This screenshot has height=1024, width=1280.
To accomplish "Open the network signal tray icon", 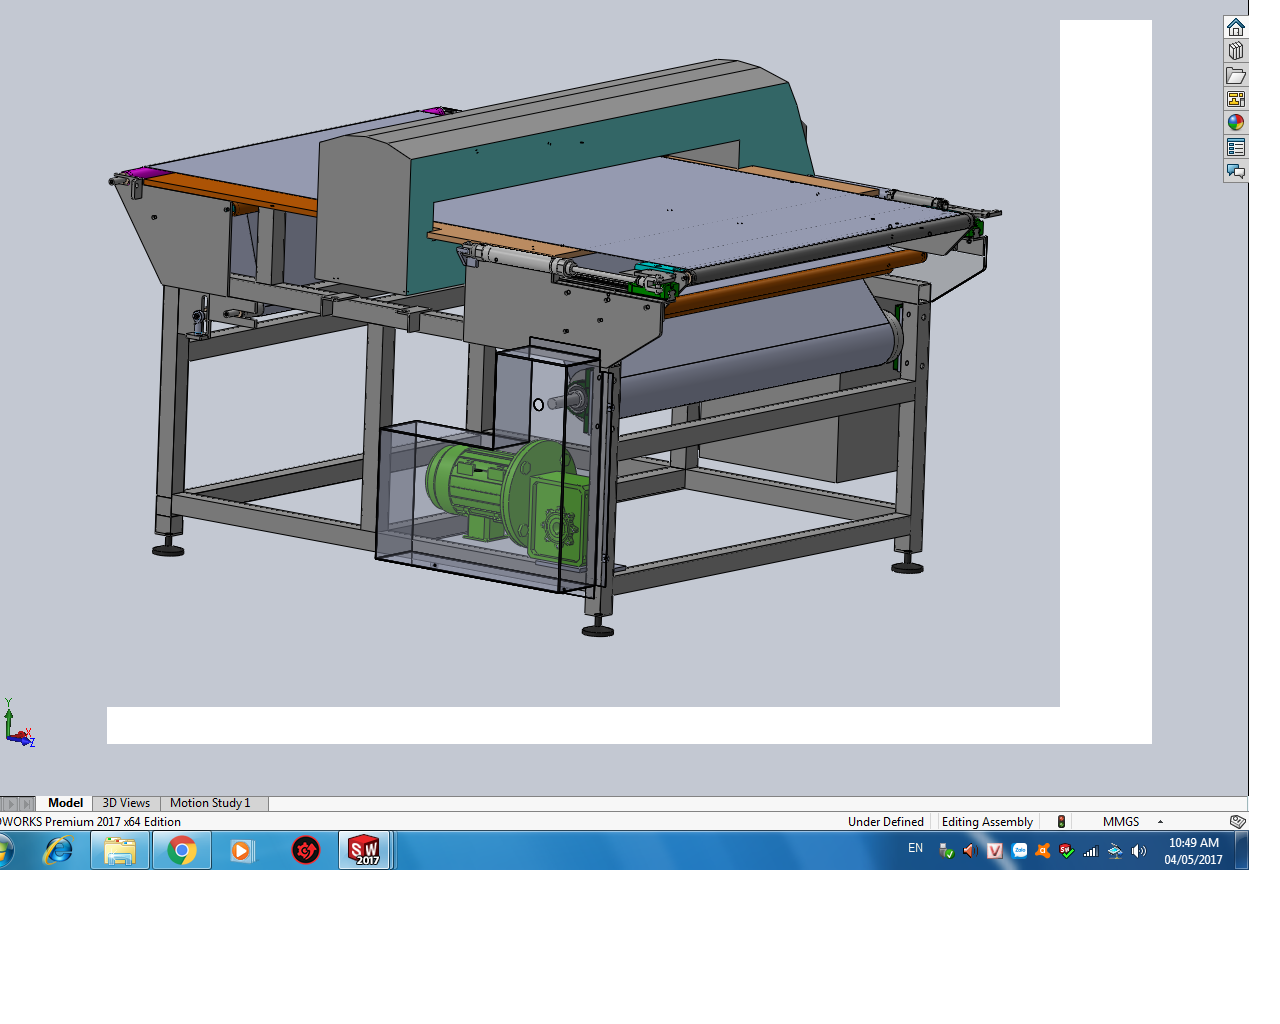I will tap(1091, 851).
